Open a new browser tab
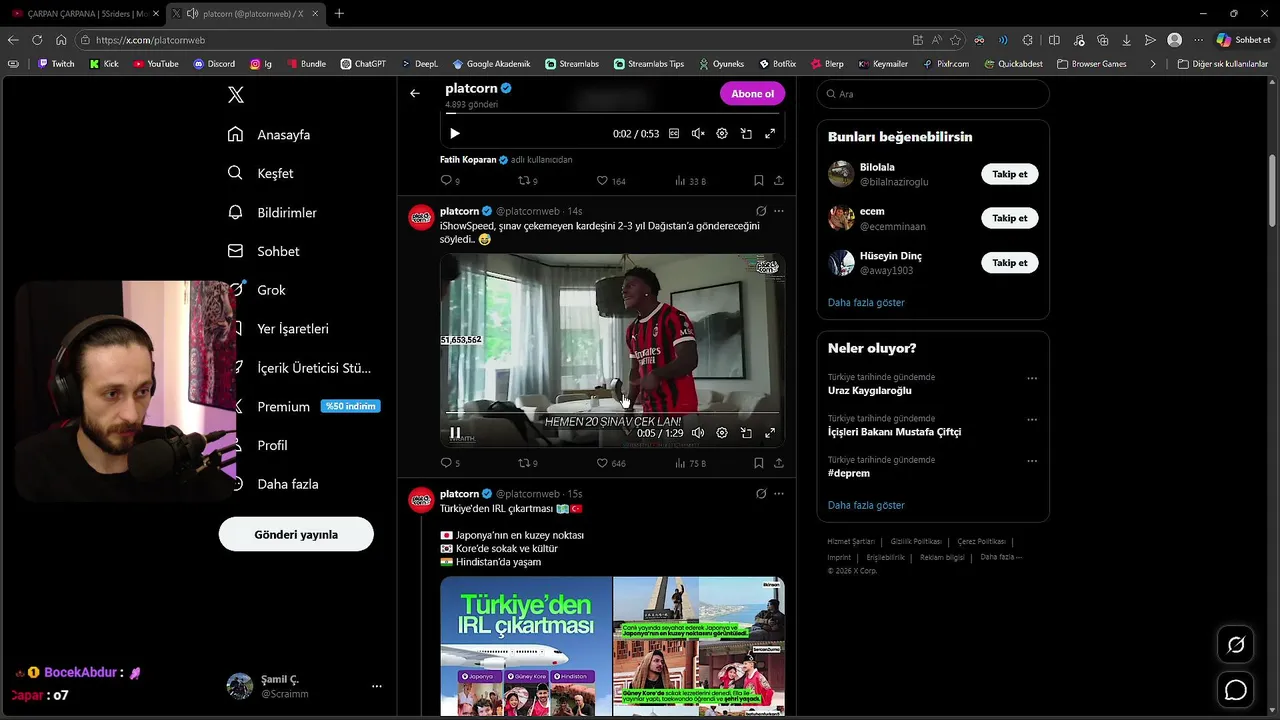The image size is (1280, 720). (x=339, y=13)
